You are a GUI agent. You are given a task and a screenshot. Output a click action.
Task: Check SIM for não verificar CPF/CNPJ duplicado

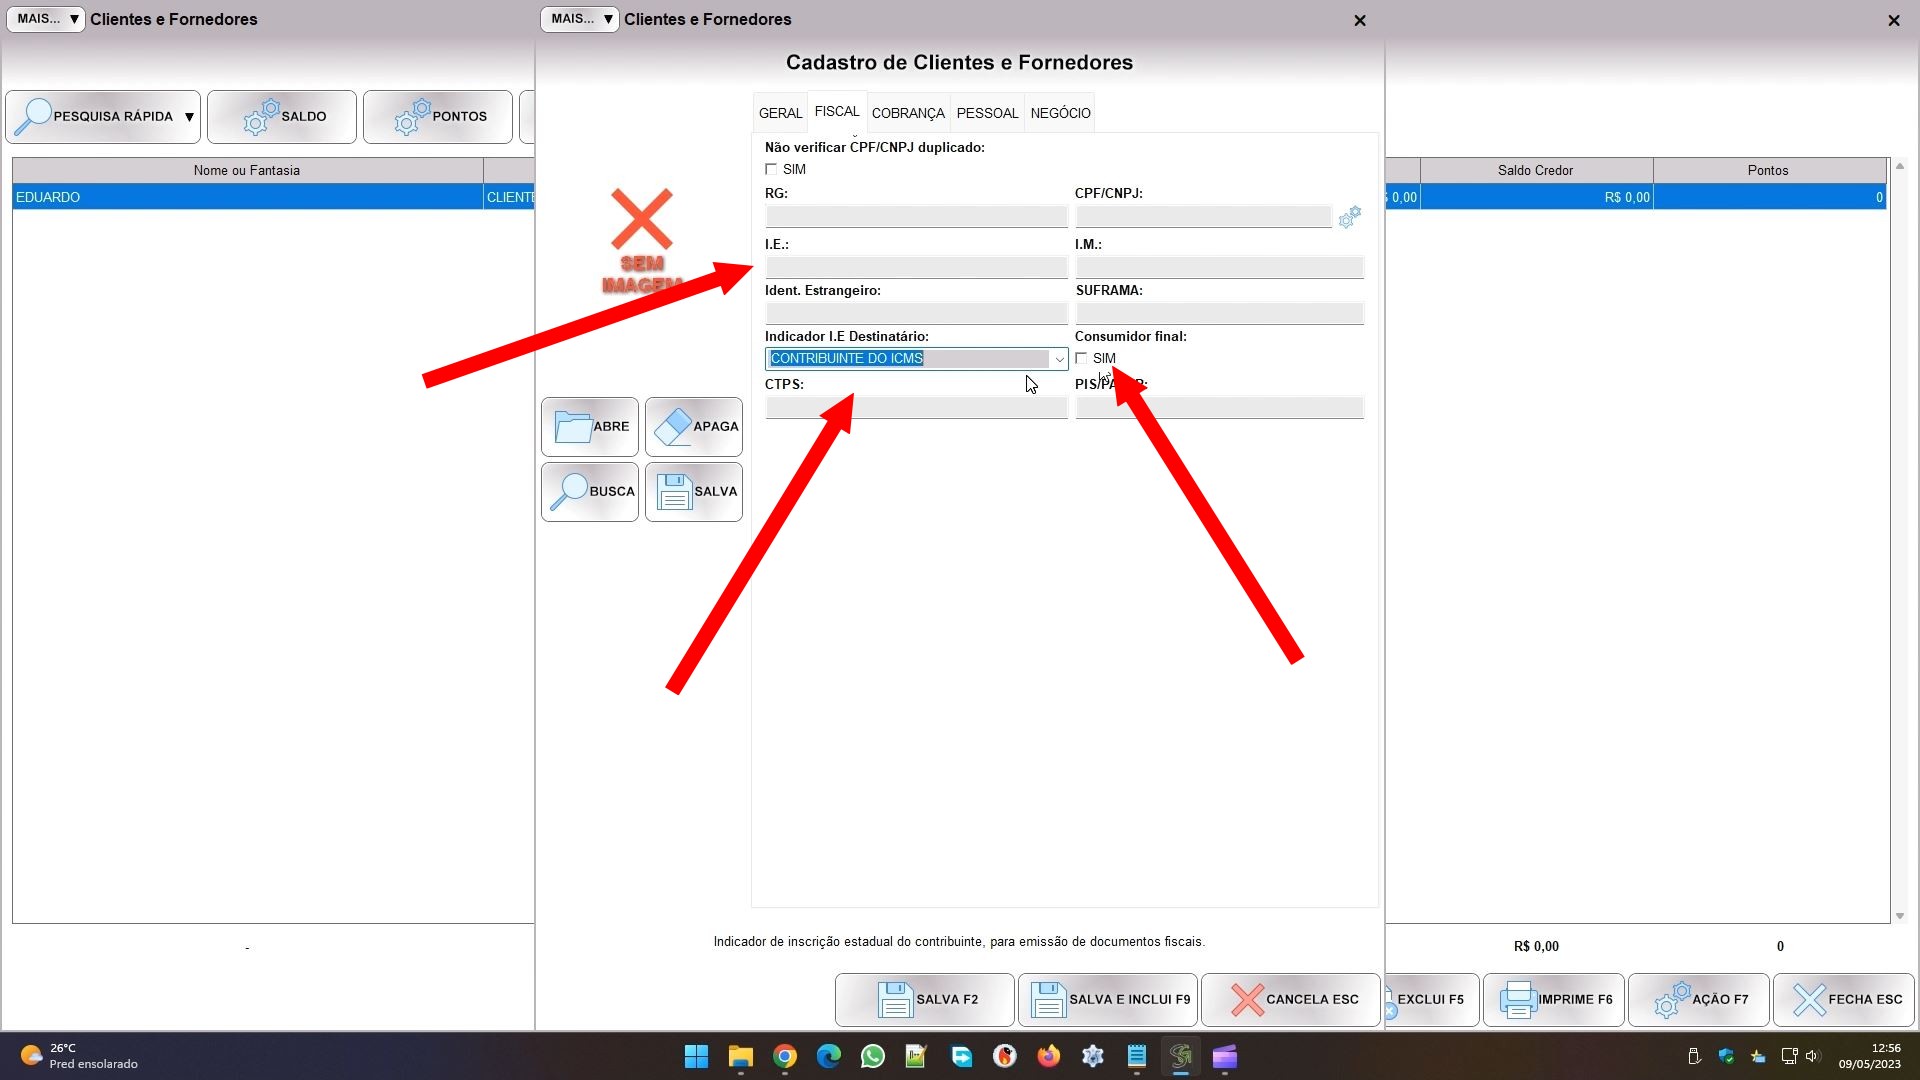(771, 170)
